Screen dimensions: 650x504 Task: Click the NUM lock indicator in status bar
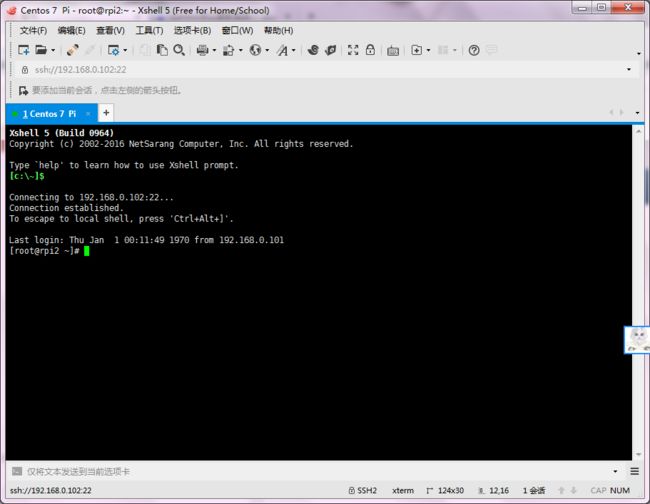click(x=620, y=491)
